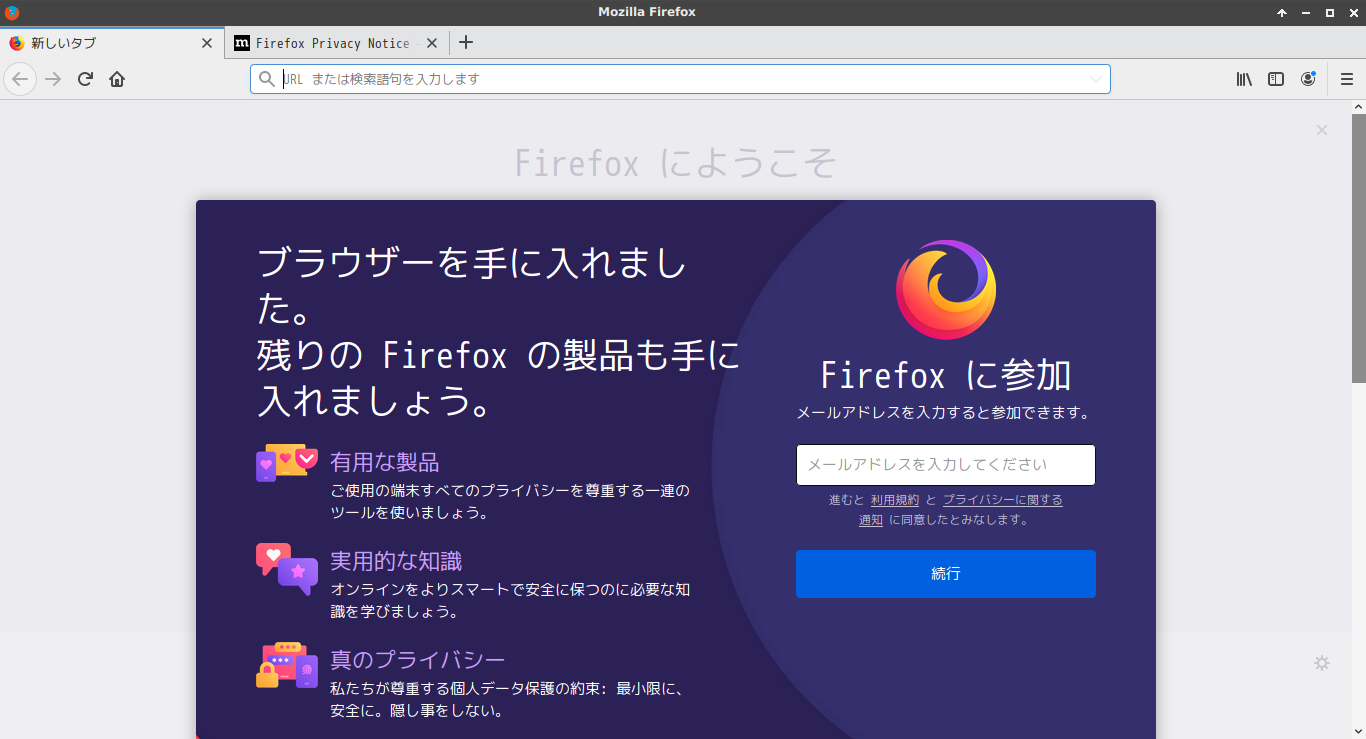This screenshot has height=739, width=1366.
Task: Close the 新しいタブ tab
Action: click(207, 43)
